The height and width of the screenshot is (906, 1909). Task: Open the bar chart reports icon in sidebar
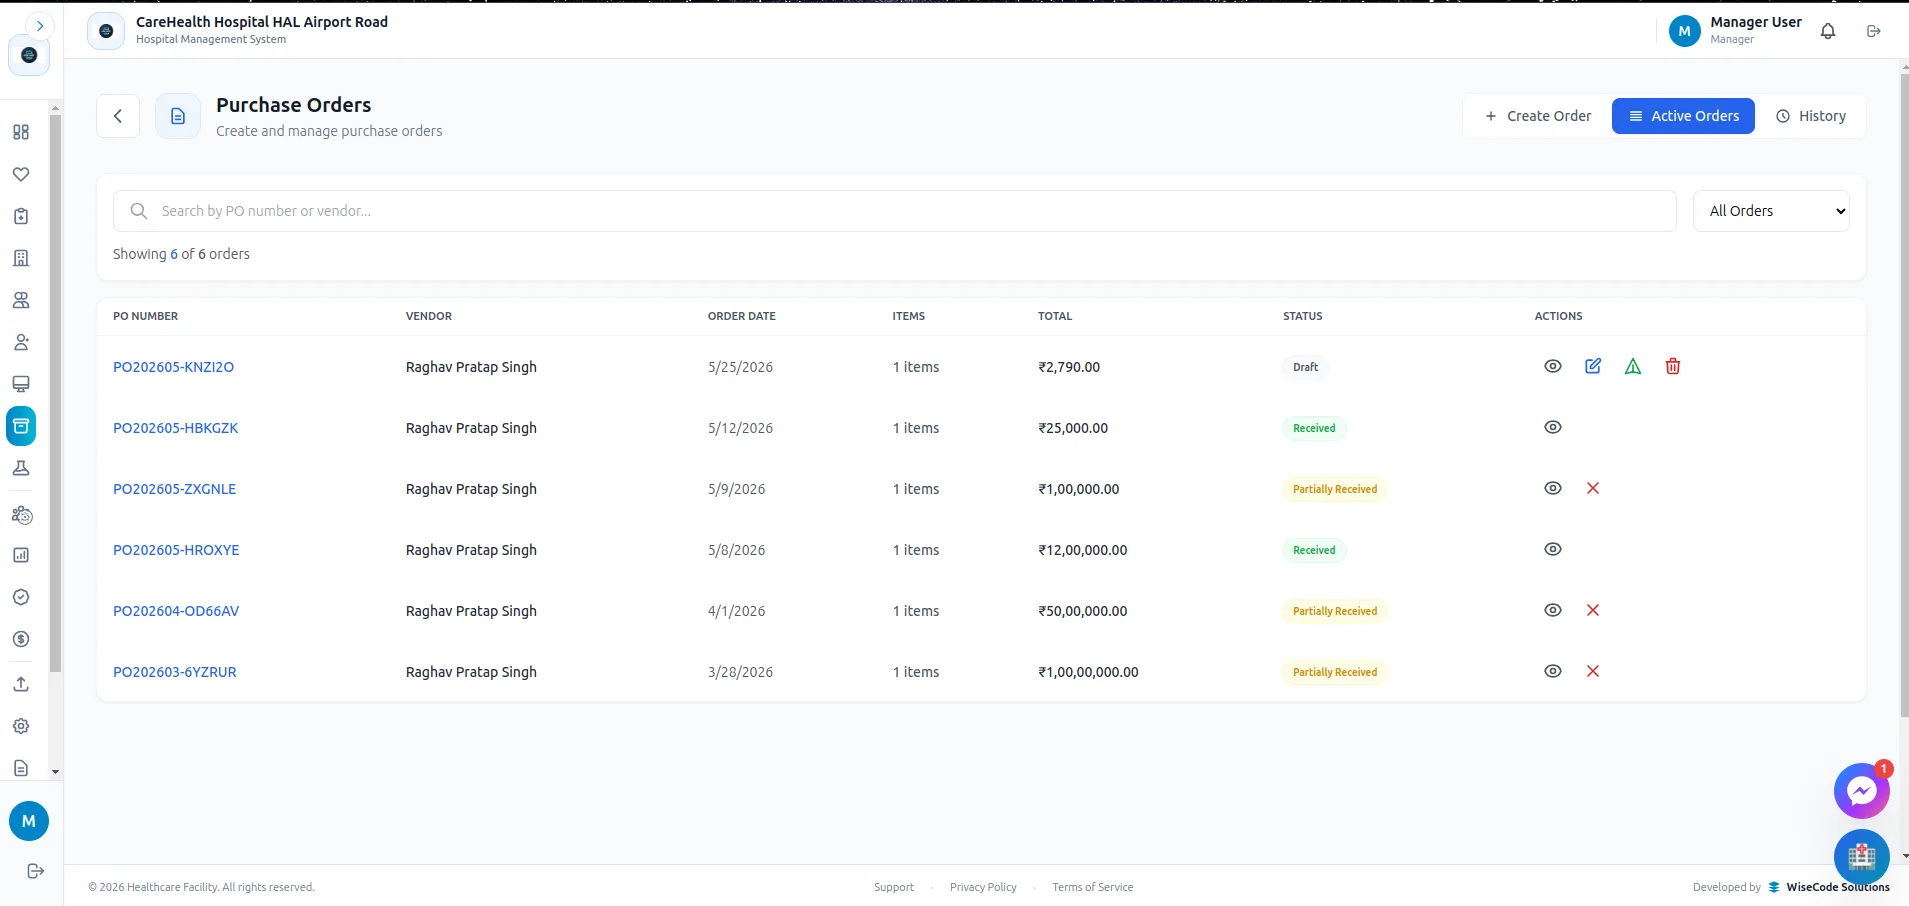pos(21,555)
